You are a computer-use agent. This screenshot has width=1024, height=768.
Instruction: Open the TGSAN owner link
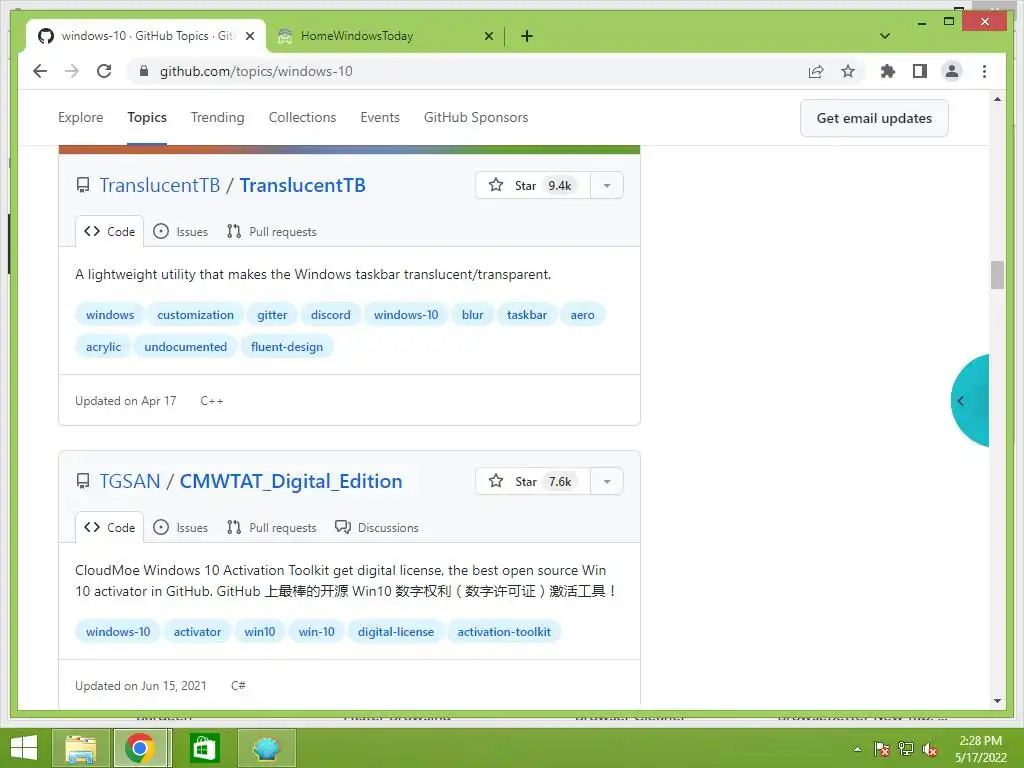click(x=129, y=481)
